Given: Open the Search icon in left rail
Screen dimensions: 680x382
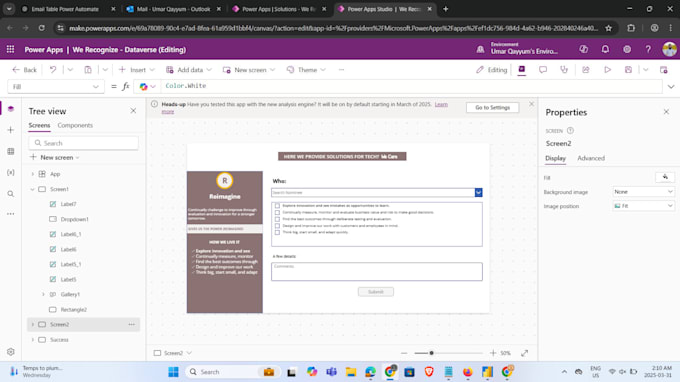Looking at the screenshot, I should [x=11, y=194].
